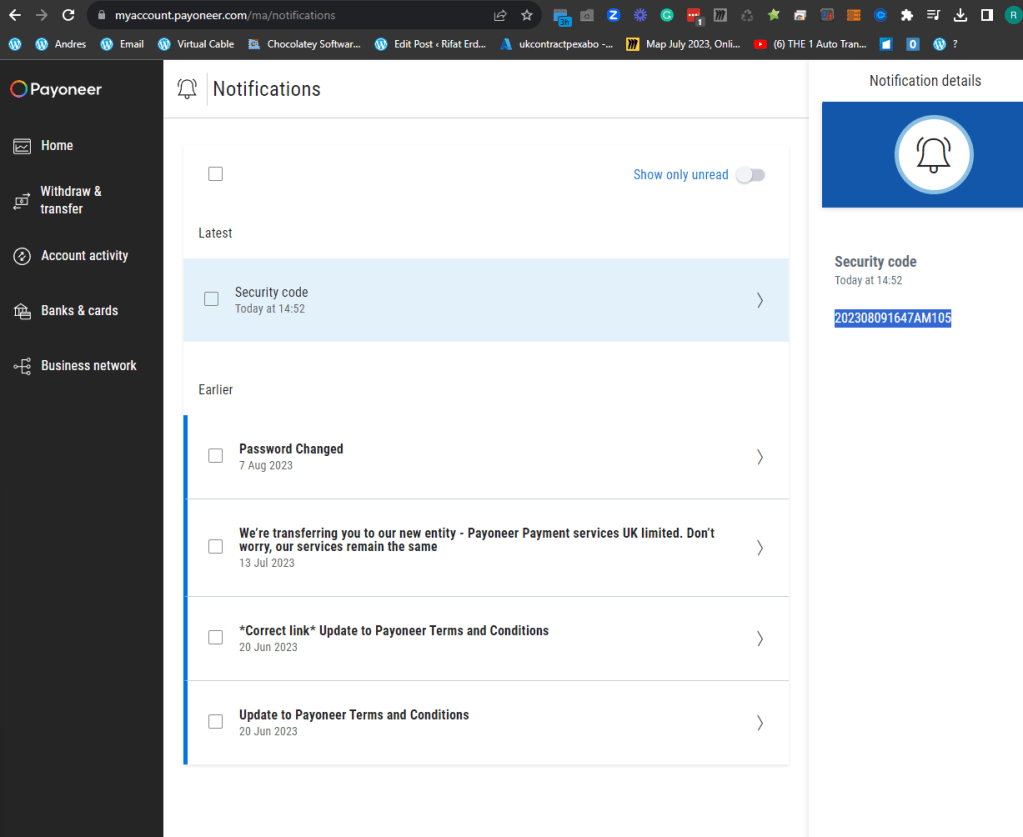The width and height of the screenshot is (1023, 837).
Task: Bookmark this page with star icon
Action: (527, 15)
